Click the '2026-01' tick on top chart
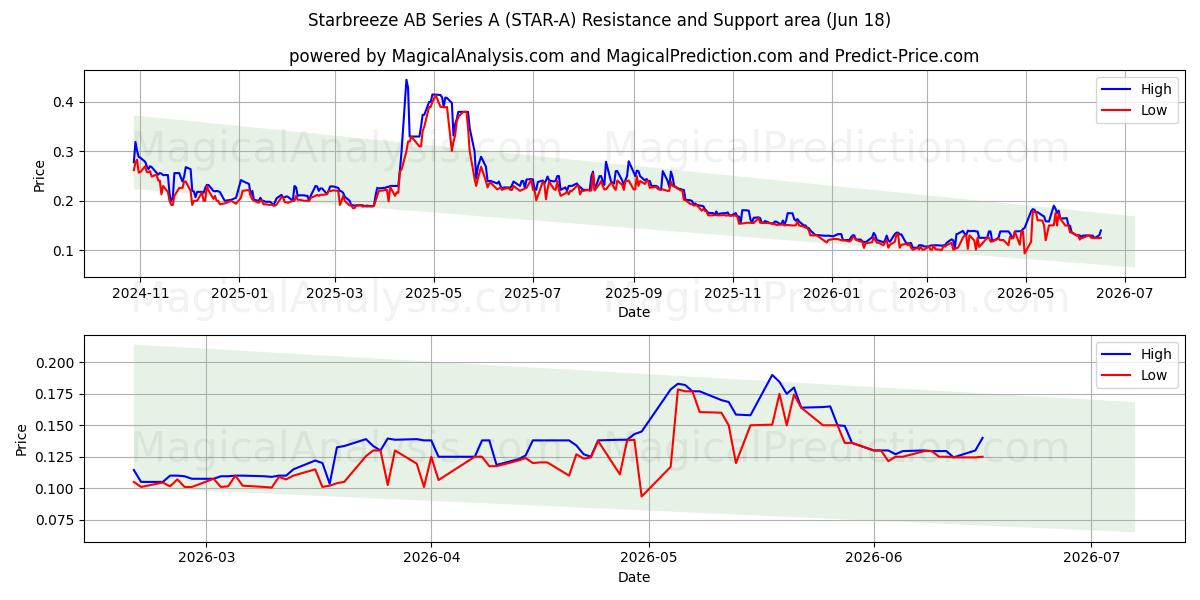 [831, 293]
